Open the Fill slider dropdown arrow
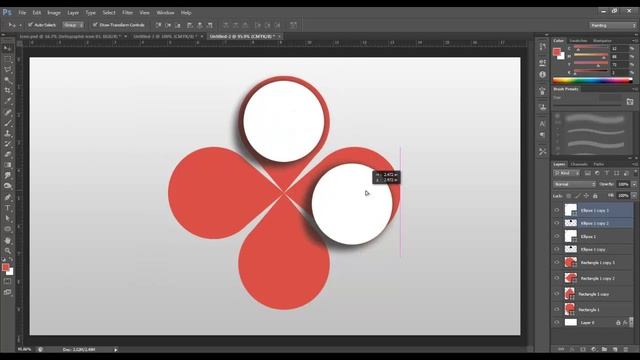The image size is (640, 360). pyautogui.click(x=634, y=196)
